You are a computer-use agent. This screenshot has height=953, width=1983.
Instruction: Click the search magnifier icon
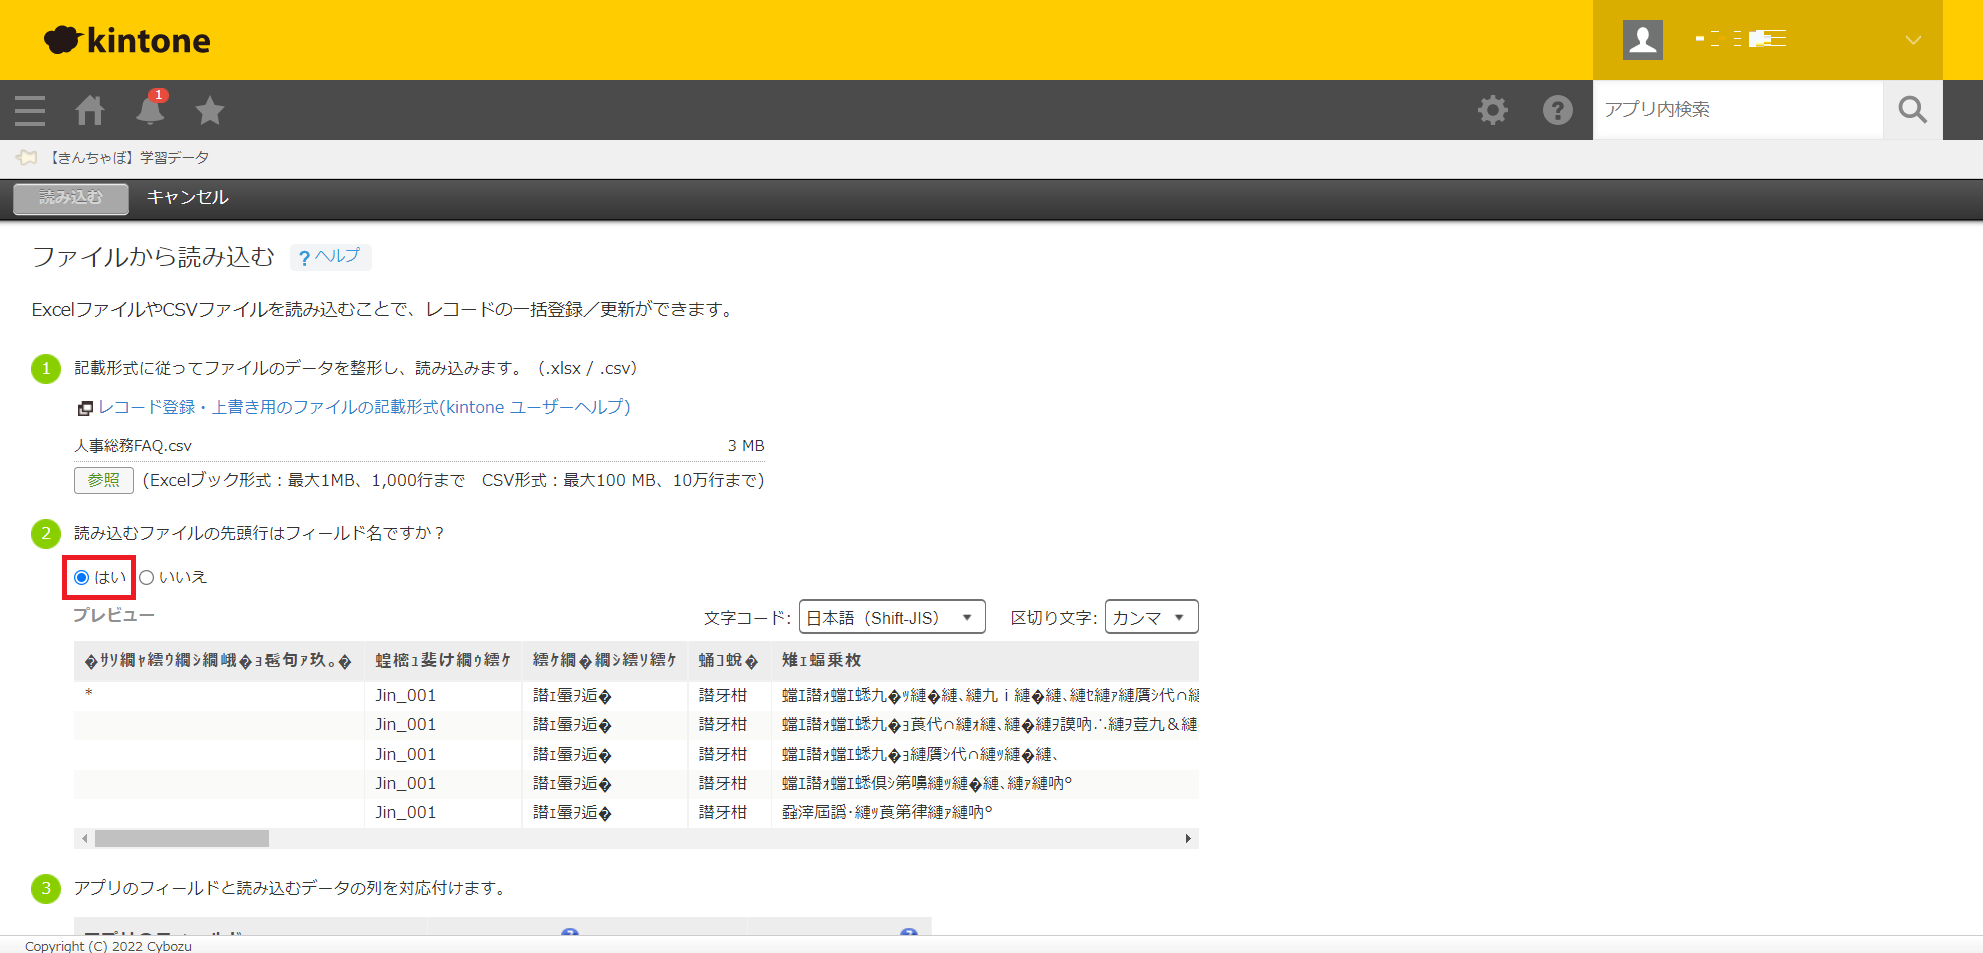(1912, 110)
